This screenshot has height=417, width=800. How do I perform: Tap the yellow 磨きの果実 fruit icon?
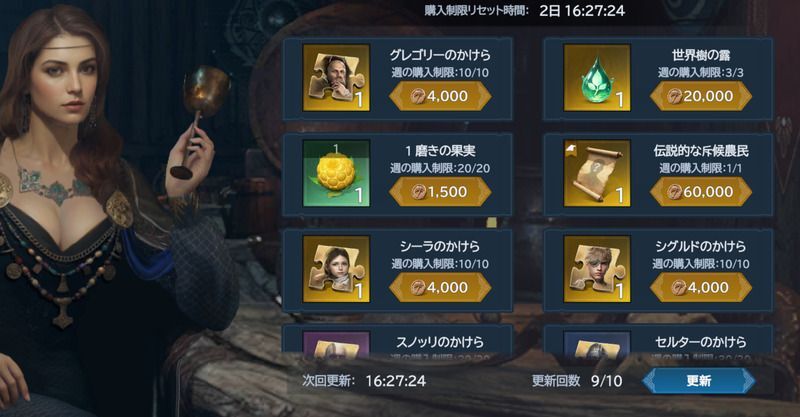tap(336, 174)
